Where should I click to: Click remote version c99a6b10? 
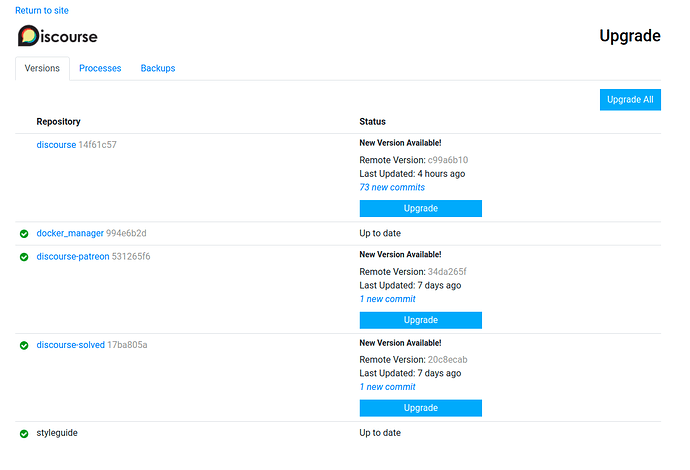448,160
